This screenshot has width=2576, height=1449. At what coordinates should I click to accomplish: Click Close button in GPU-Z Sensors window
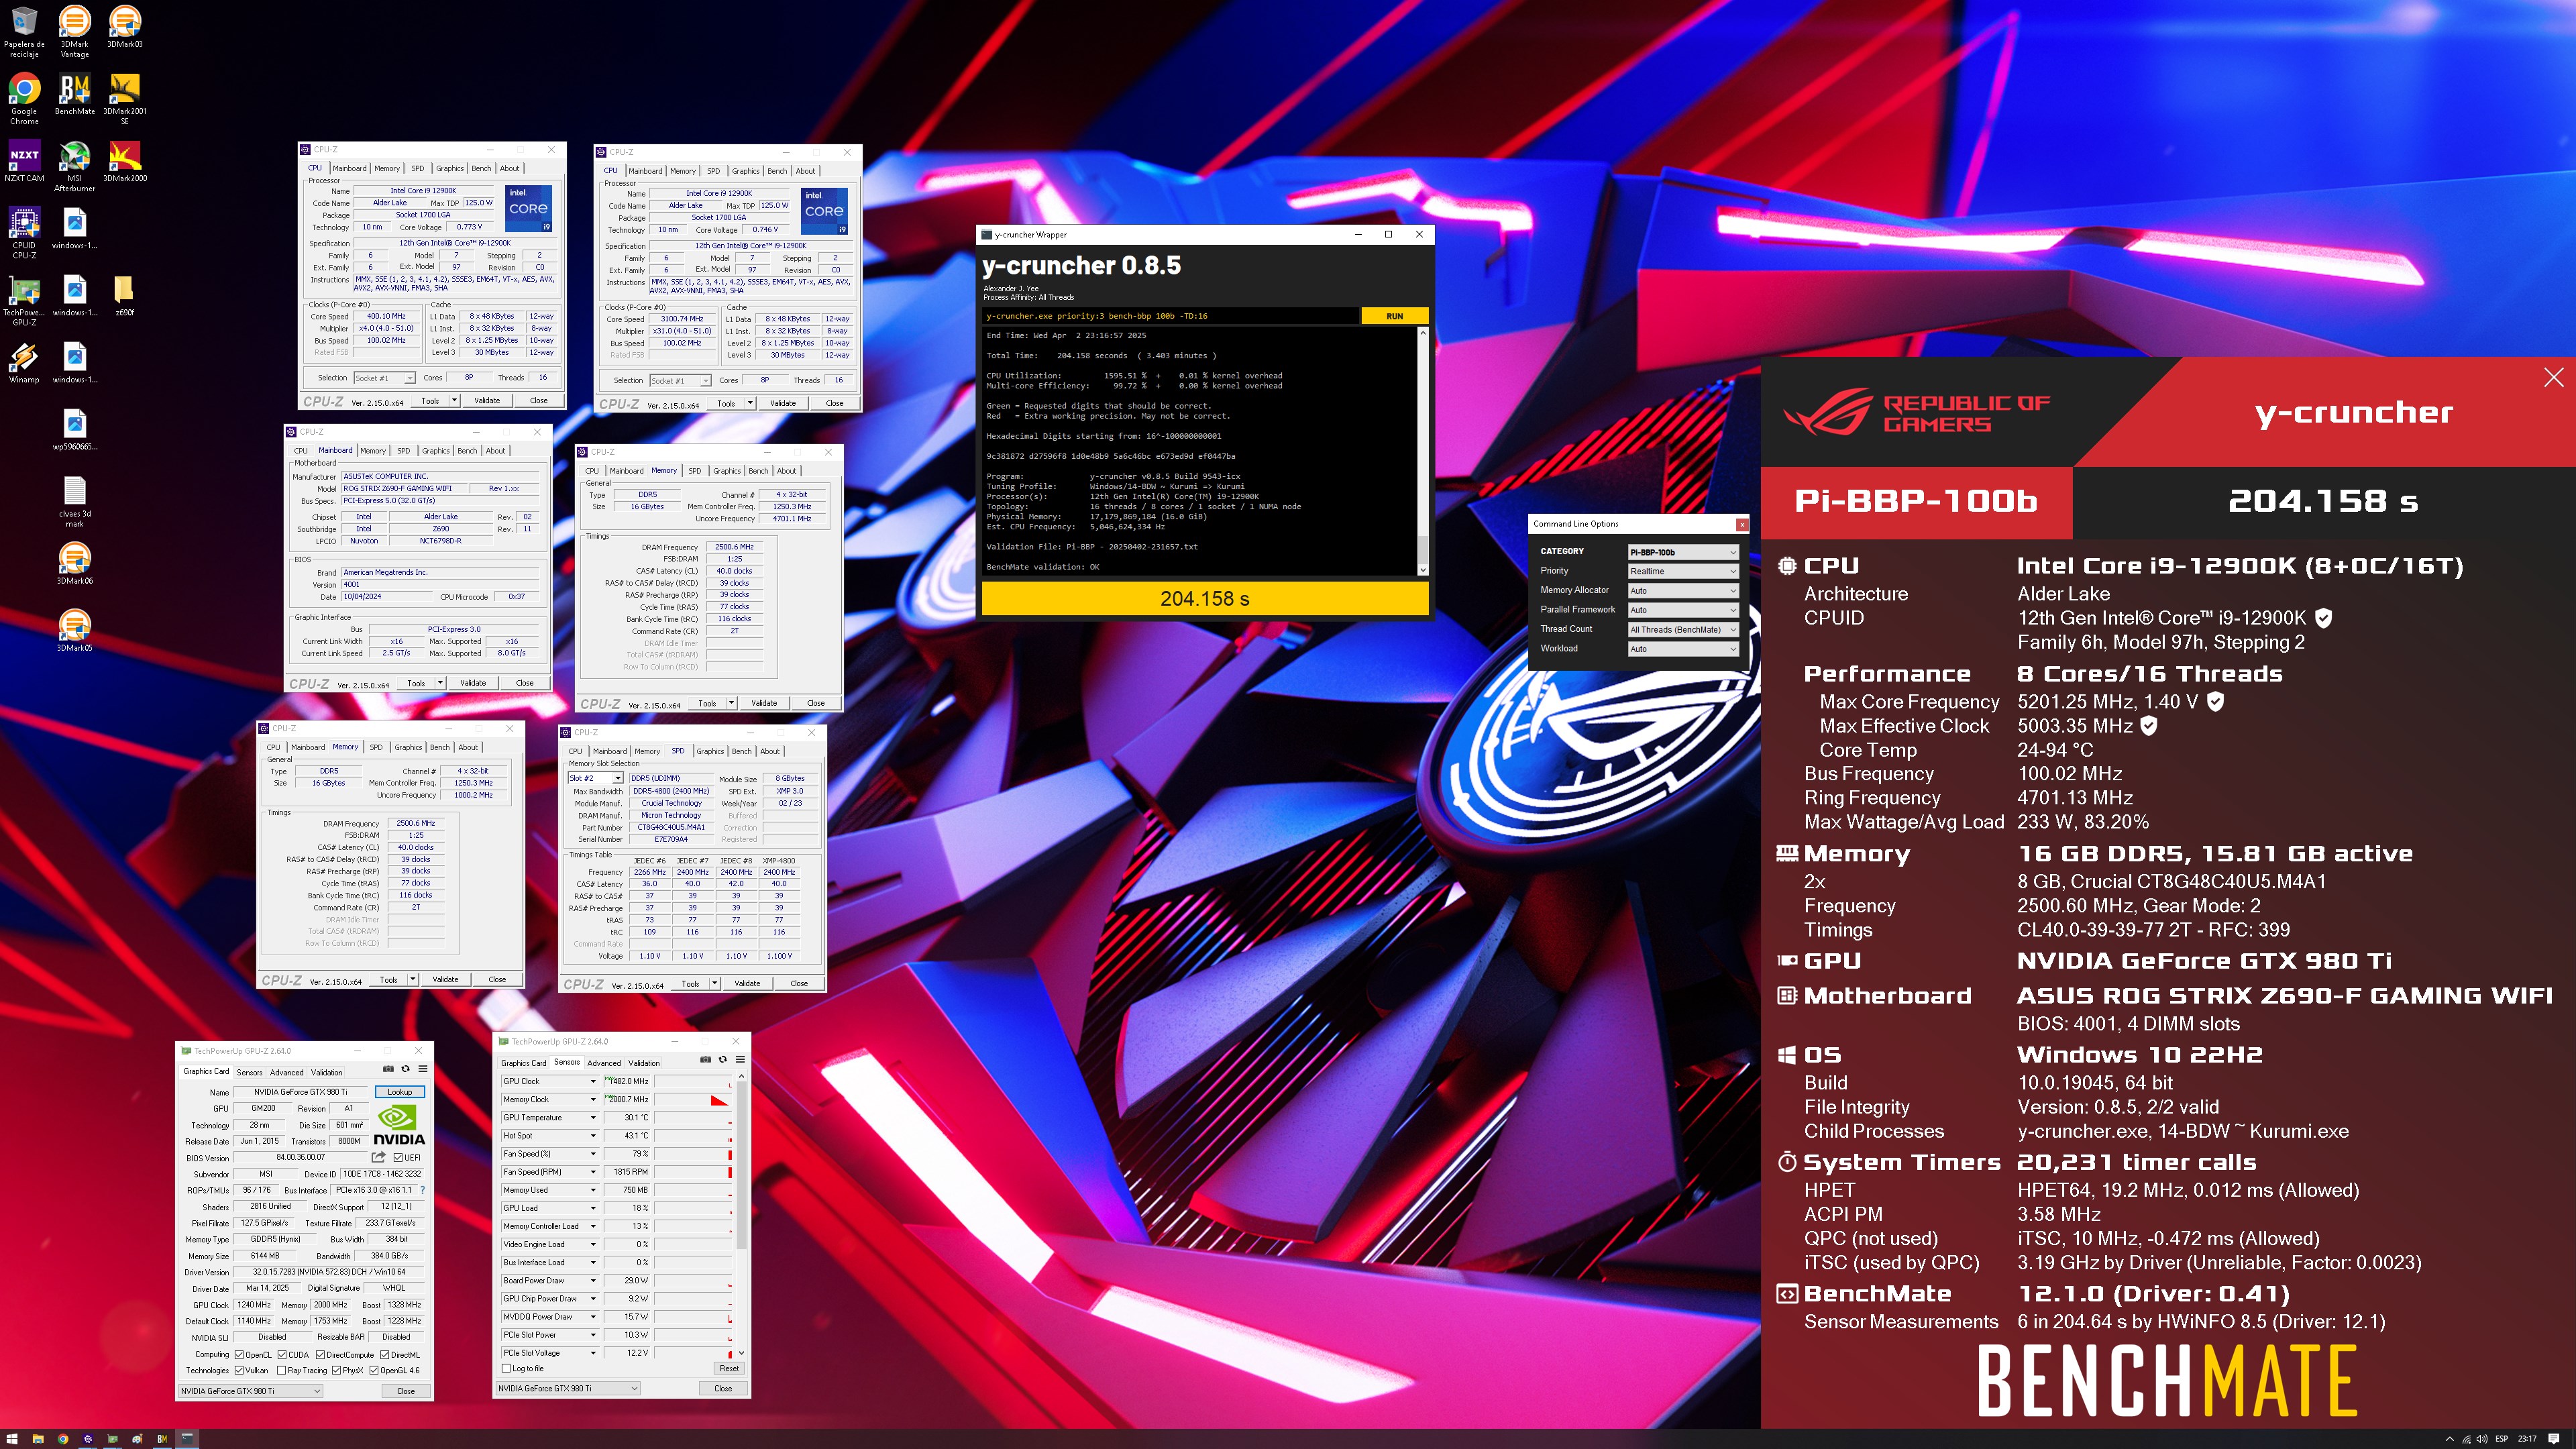point(723,1389)
